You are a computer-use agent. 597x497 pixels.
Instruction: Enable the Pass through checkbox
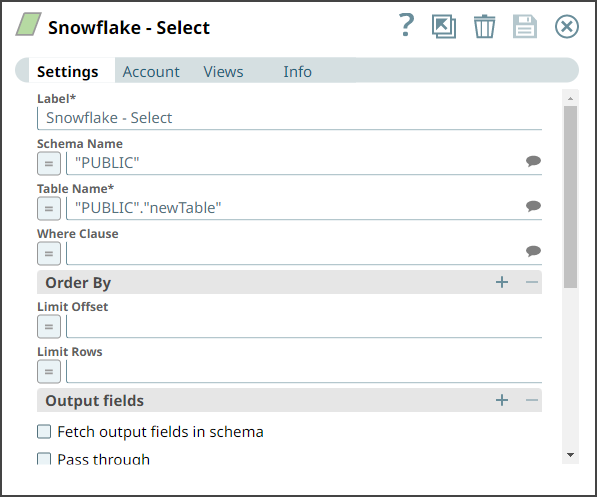click(x=44, y=459)
